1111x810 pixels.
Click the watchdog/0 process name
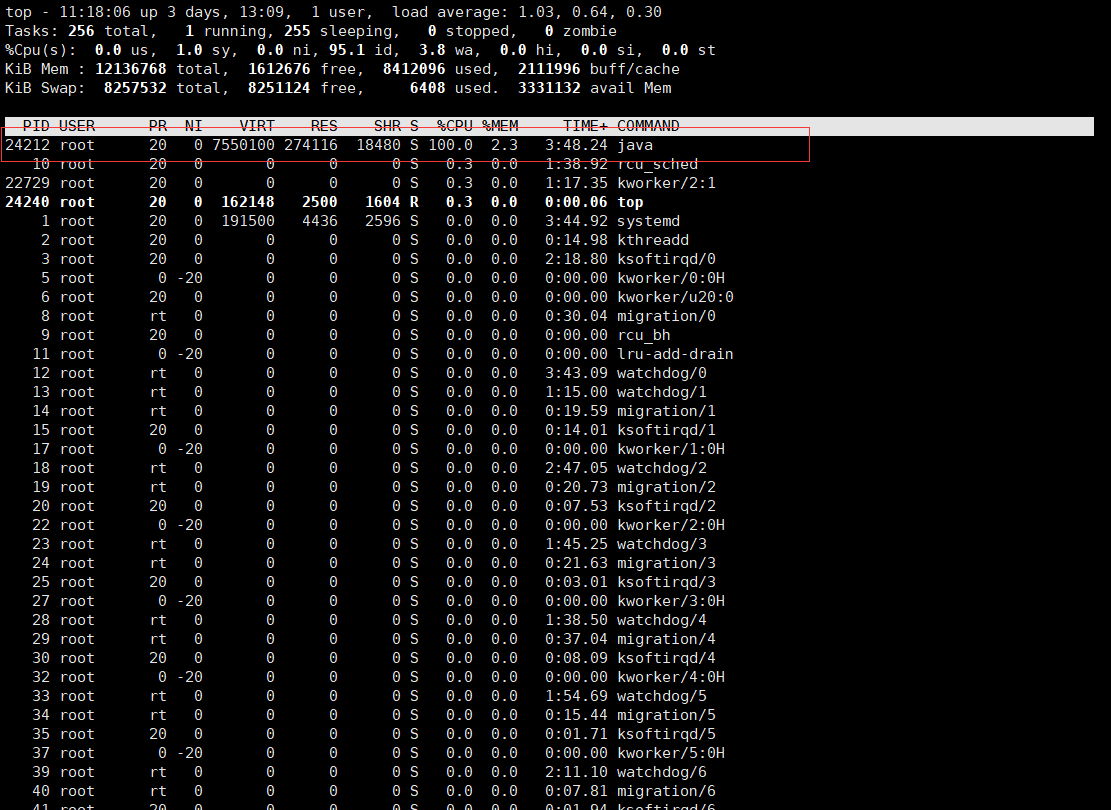[661, 373]
